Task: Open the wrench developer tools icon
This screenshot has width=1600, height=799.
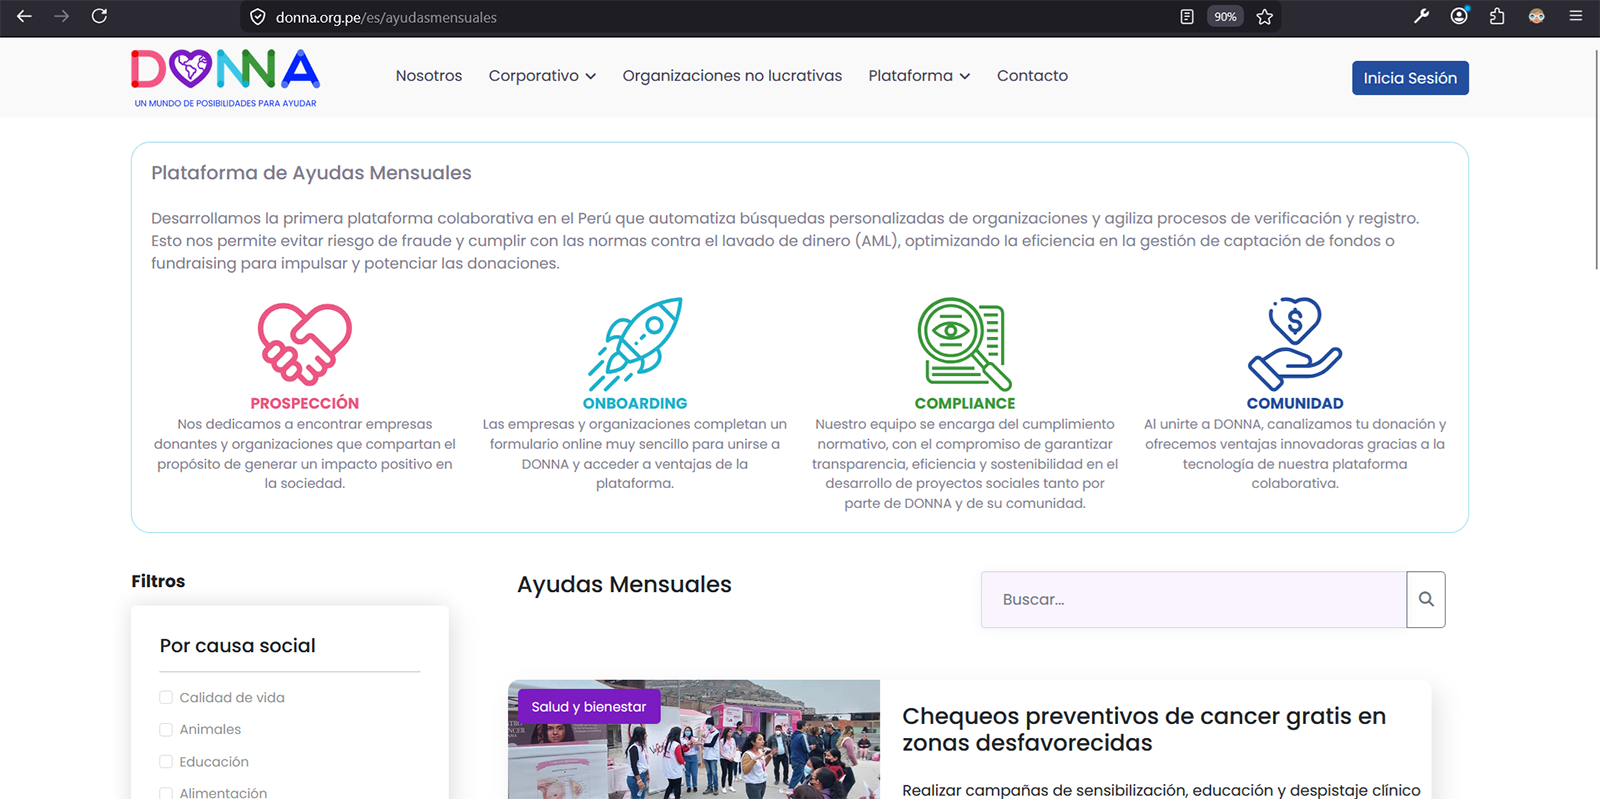Action: pos(1421,16)
